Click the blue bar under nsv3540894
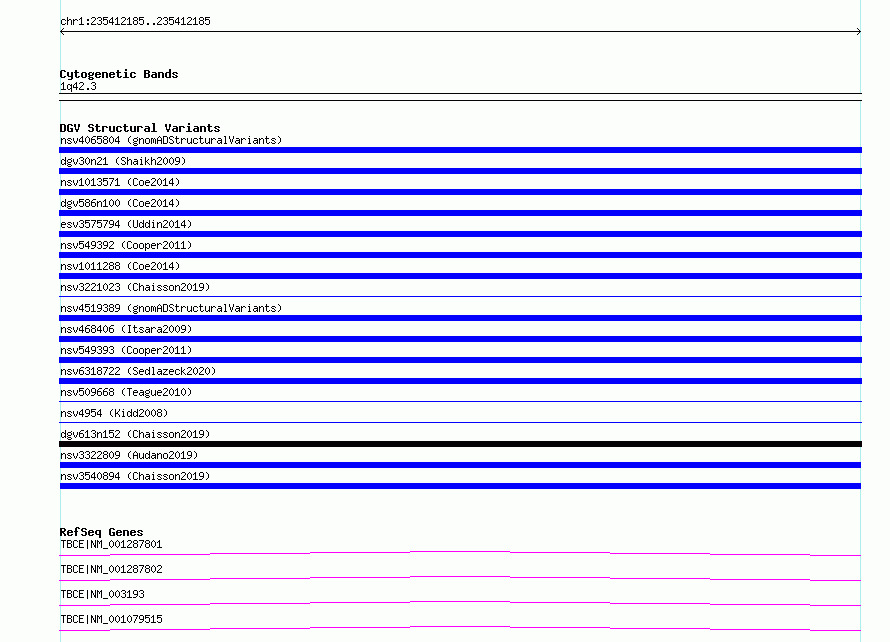890x642 pixels. pos(460,486)
